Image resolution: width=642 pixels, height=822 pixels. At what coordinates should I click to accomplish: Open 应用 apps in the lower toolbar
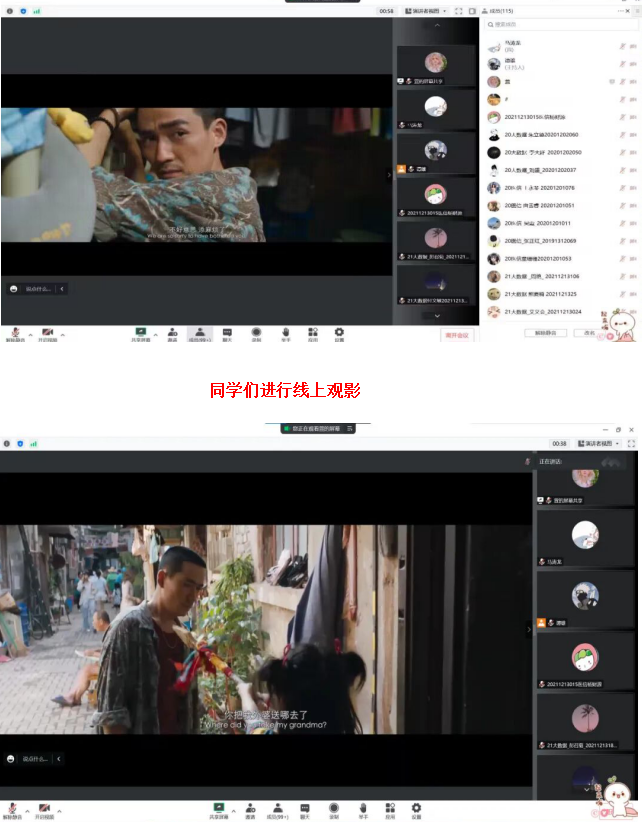tap(390, 810)
